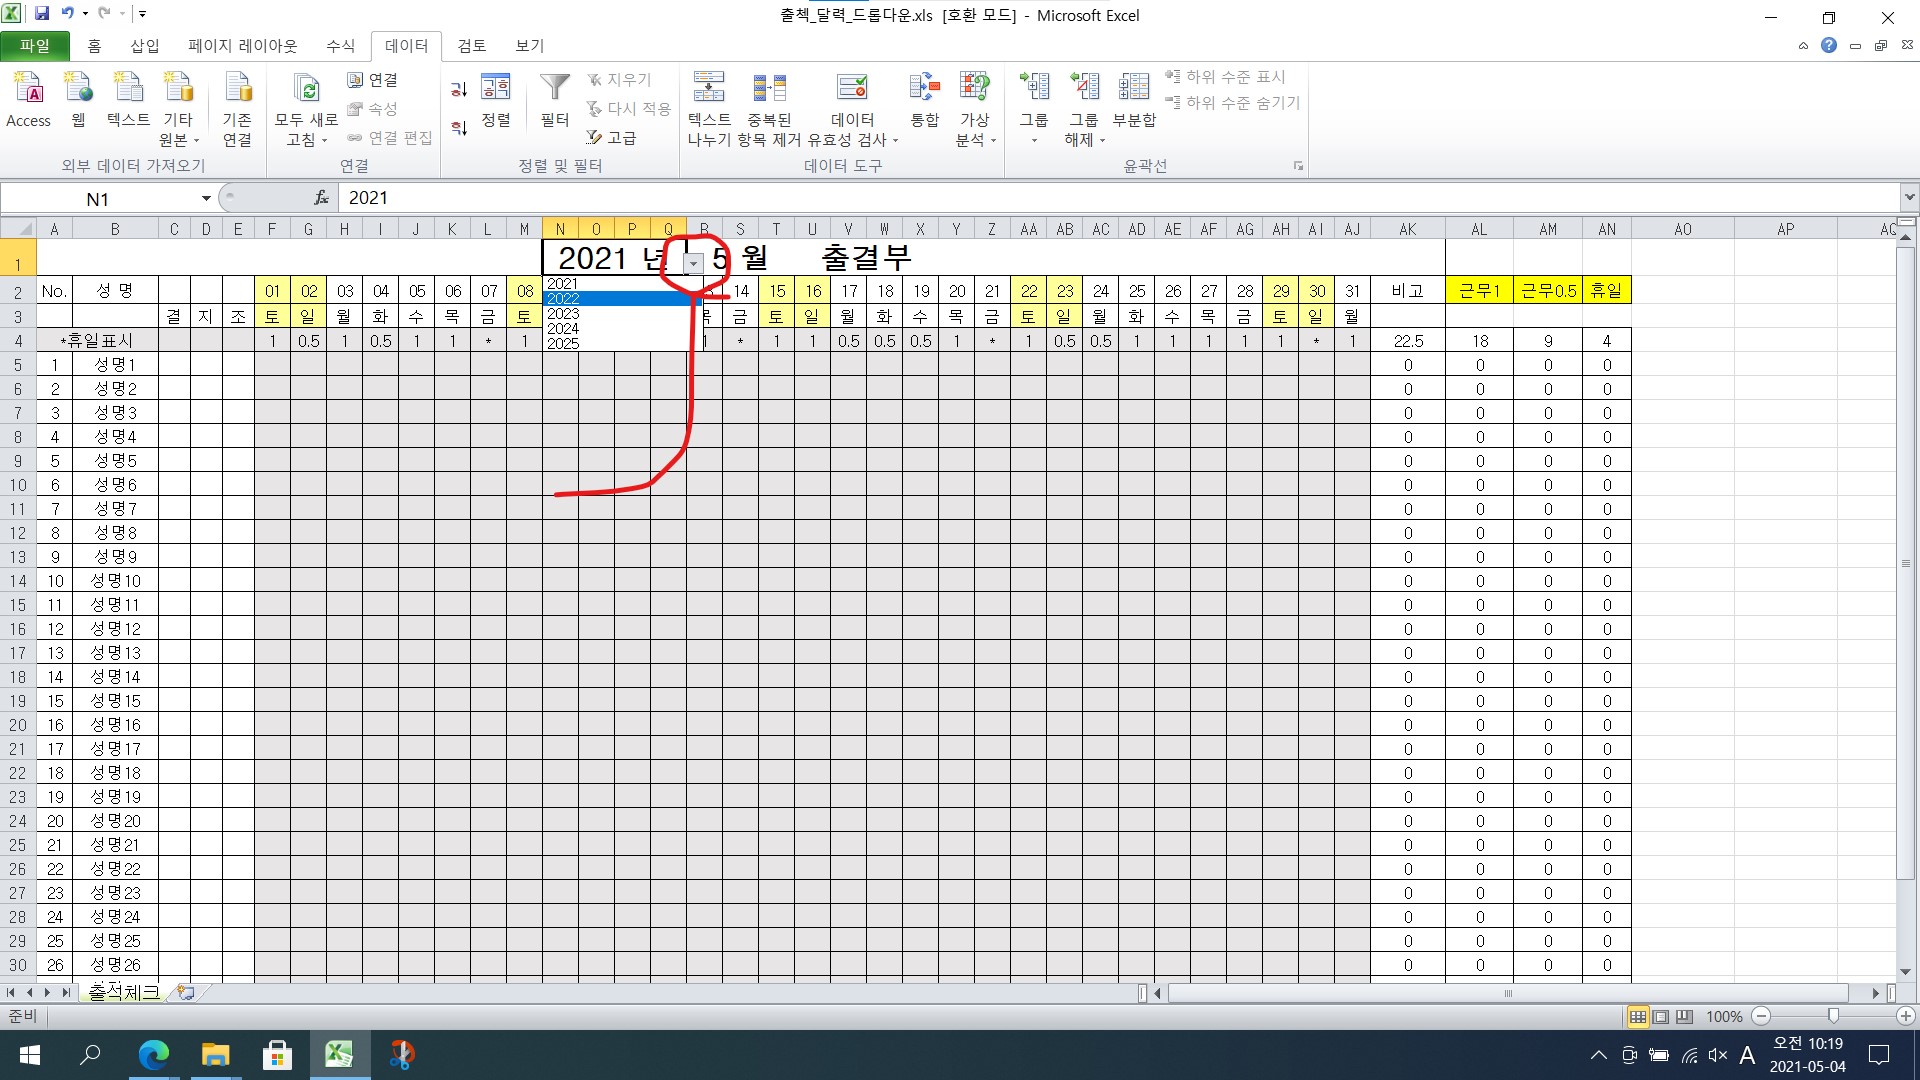1920x1080 pixels.
Task: Click Show Detail (하위 수준 표시)
Action: (1226, 77)
